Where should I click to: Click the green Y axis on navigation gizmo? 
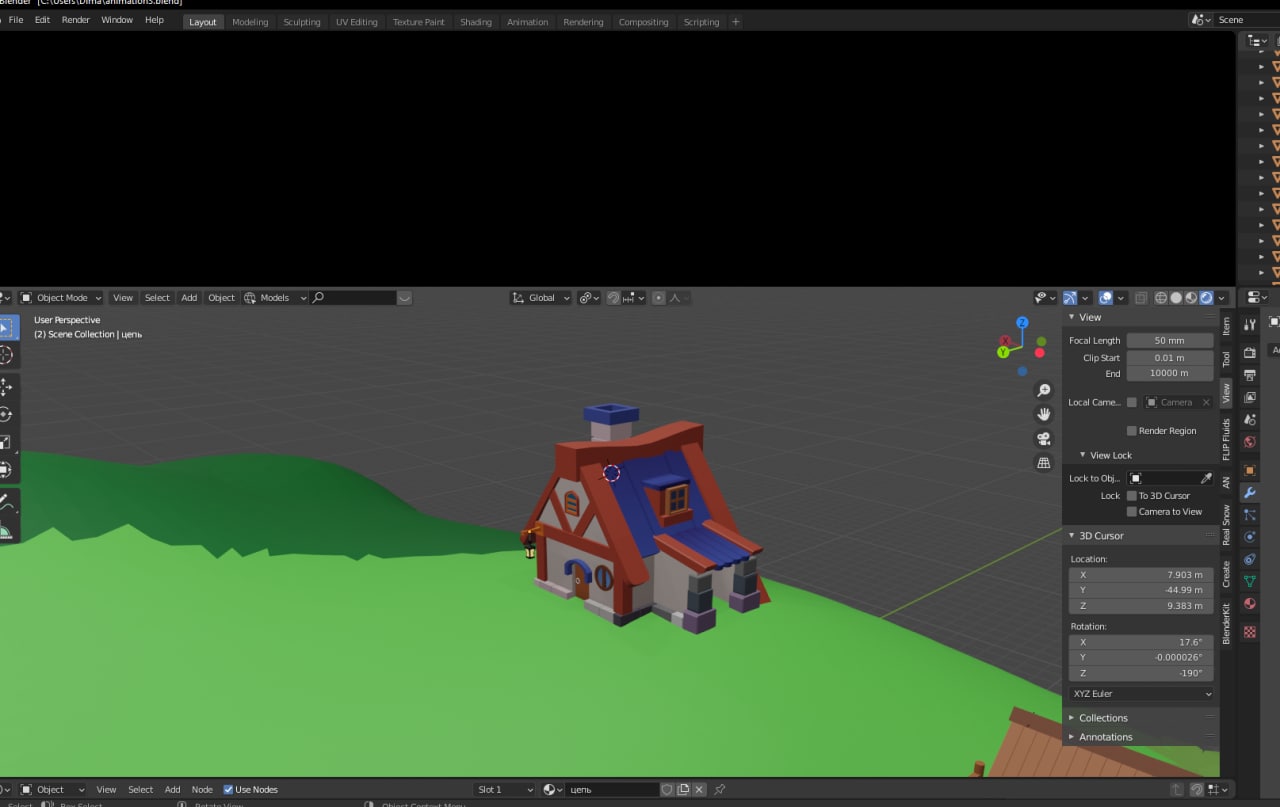click(x=1003, y=352)
